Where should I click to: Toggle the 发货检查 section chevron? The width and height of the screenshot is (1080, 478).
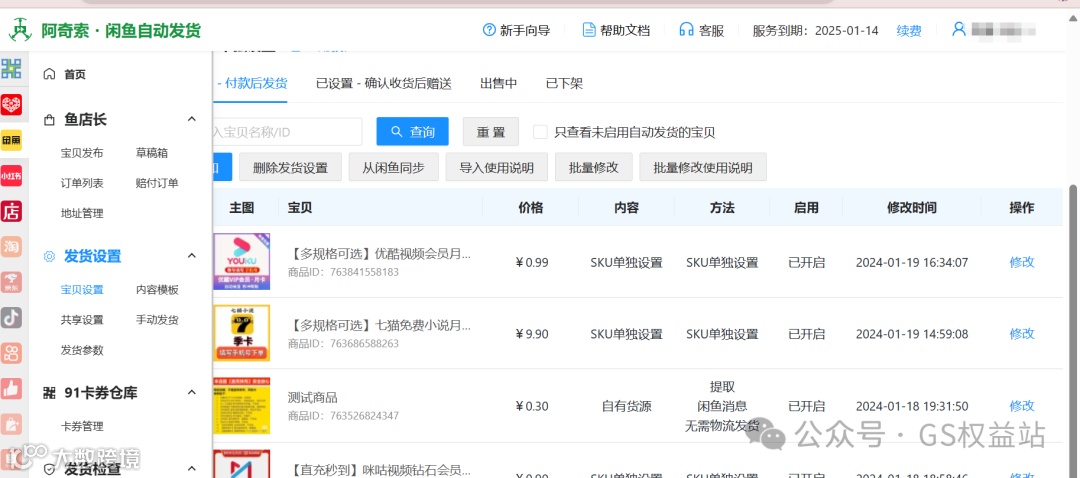[192, 470]
